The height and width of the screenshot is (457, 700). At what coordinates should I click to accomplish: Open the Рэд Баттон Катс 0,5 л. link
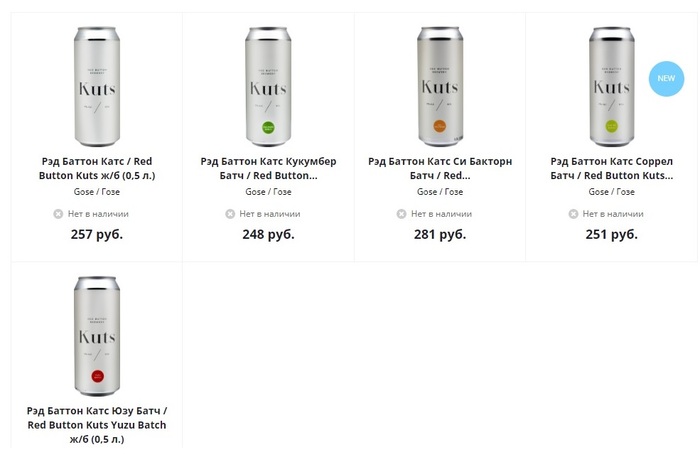tap(97, 168)
